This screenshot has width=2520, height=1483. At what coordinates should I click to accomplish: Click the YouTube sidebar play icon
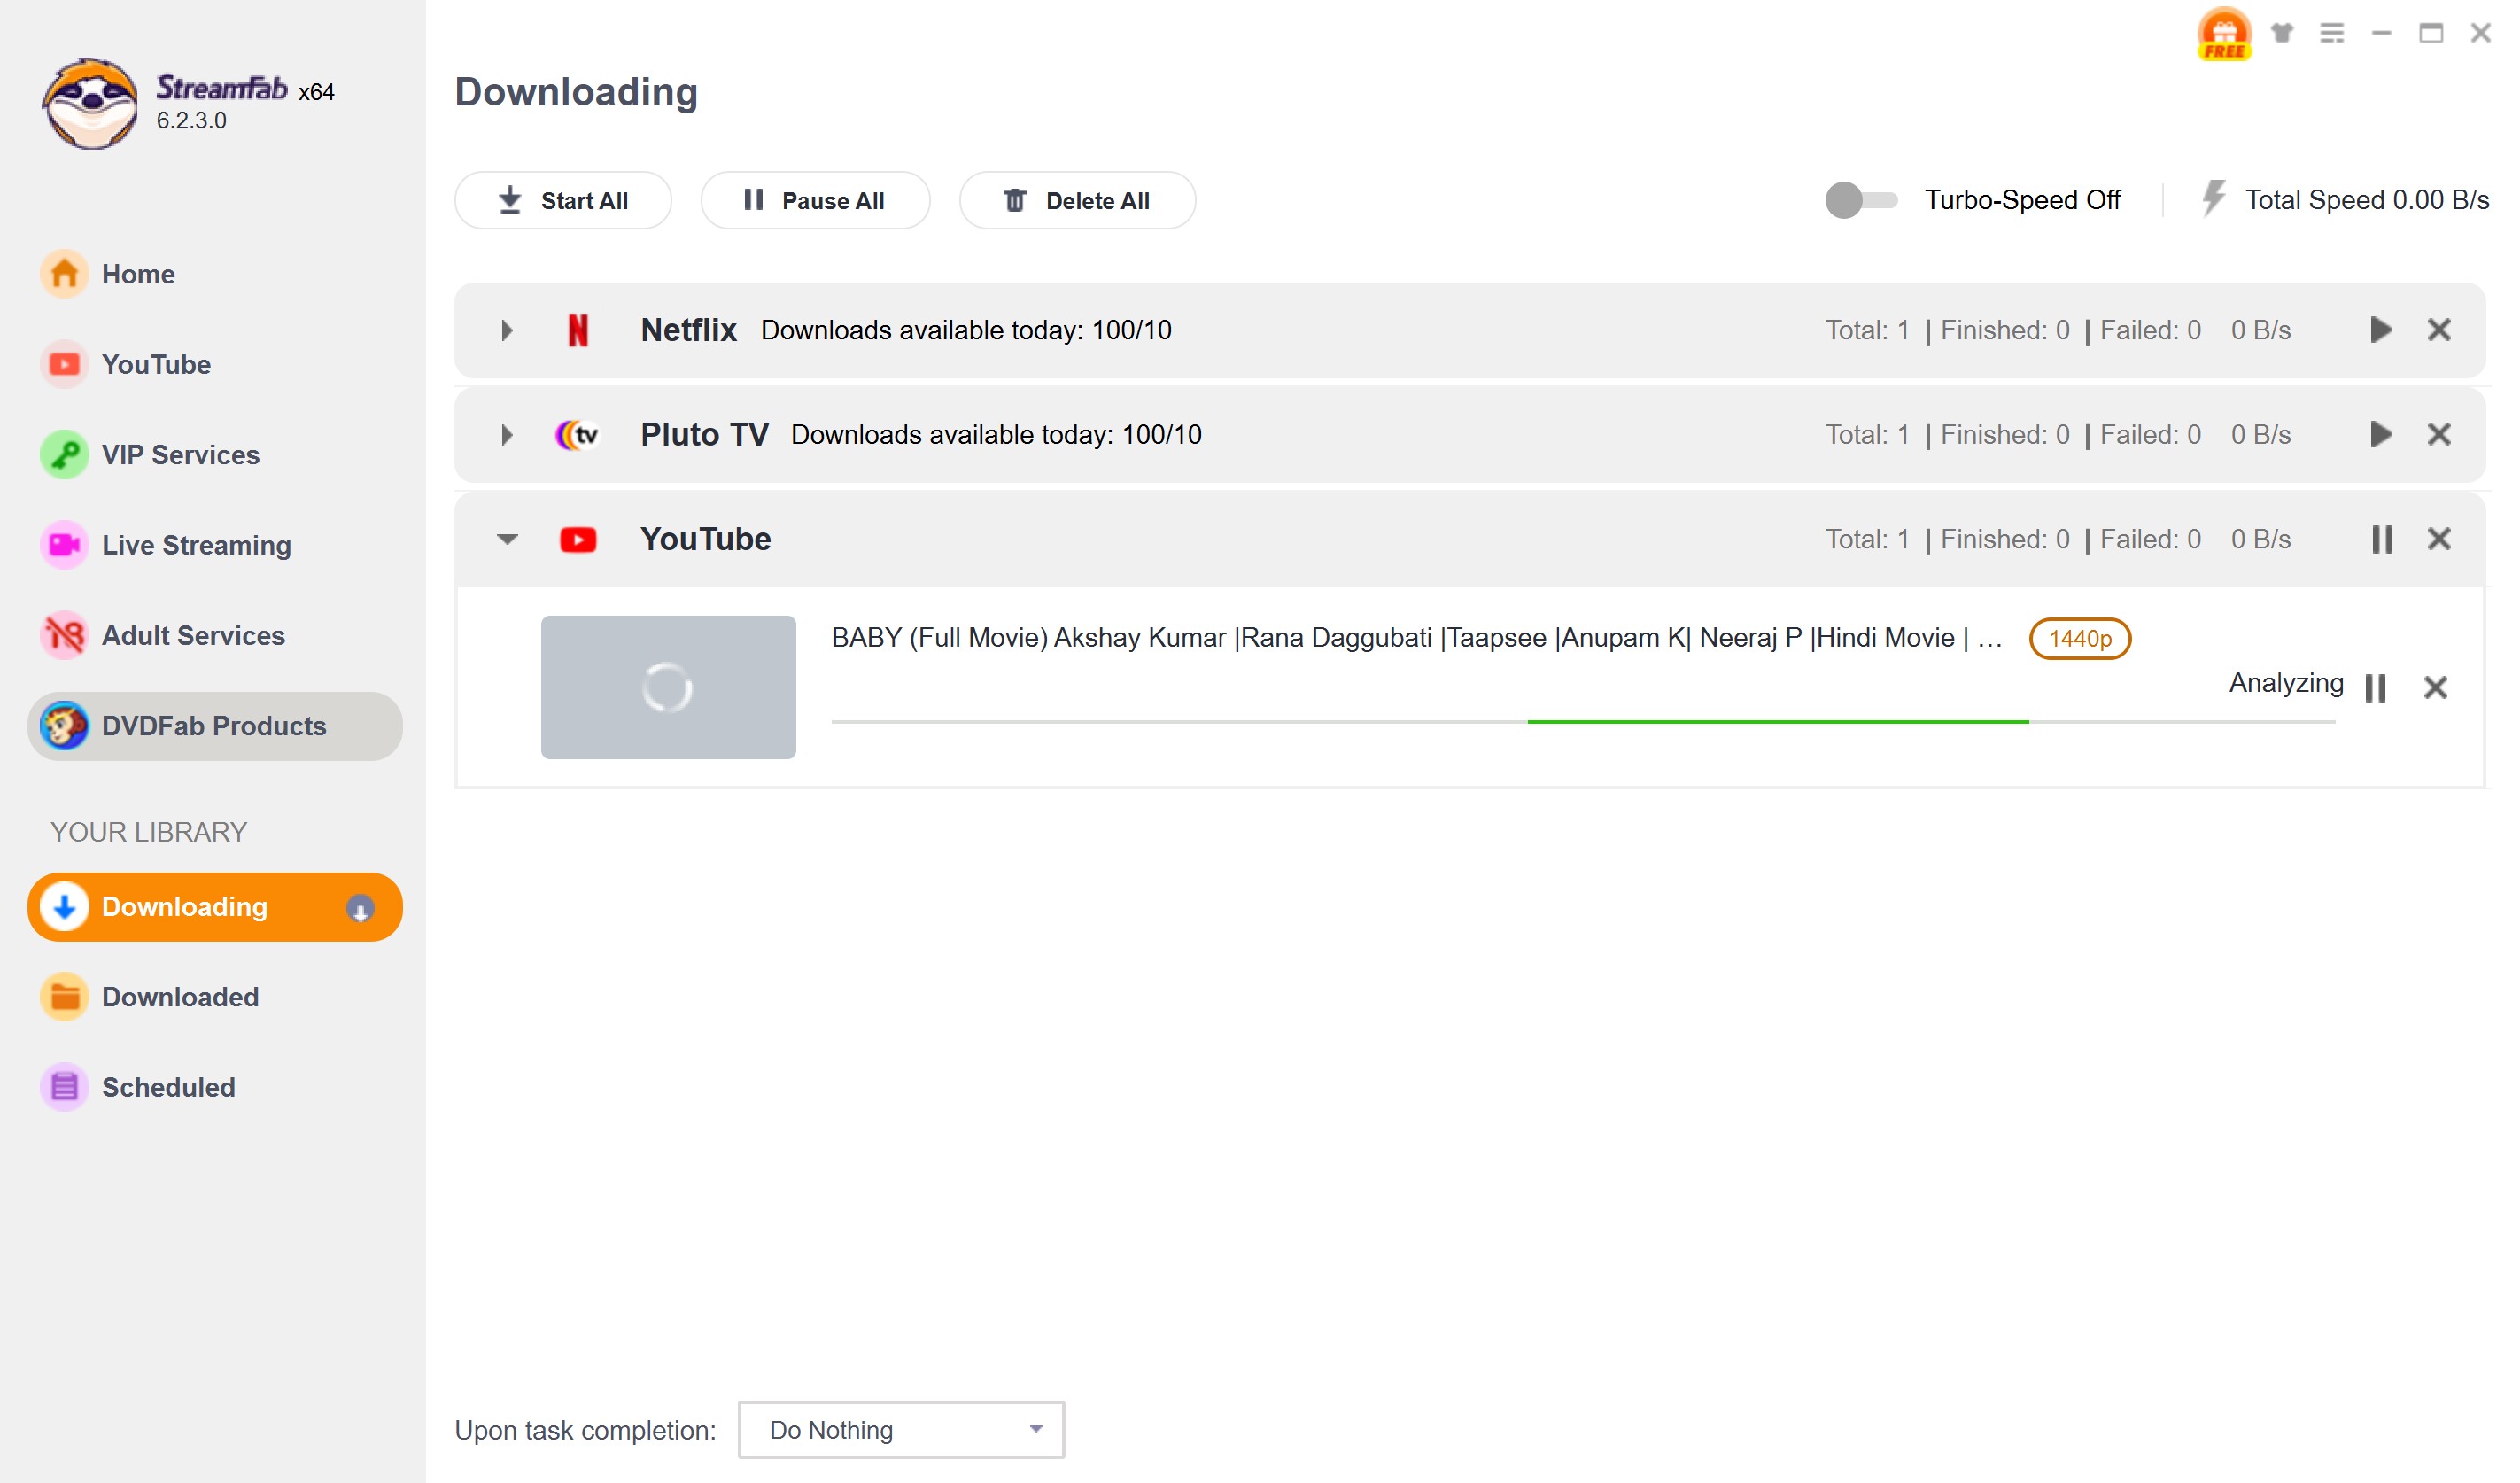pyautogui.click(x=65, y=364)
